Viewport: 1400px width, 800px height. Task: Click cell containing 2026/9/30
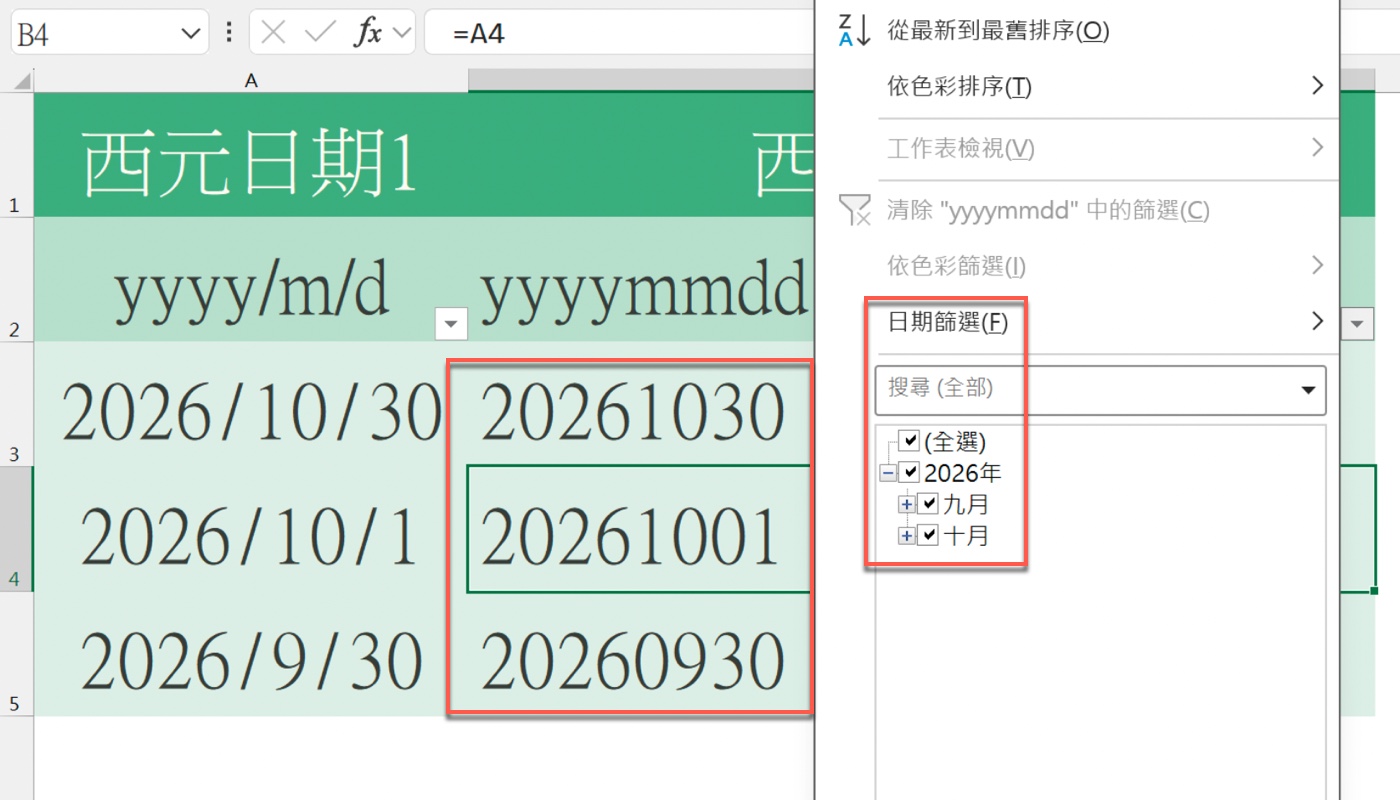click(251, 654)
